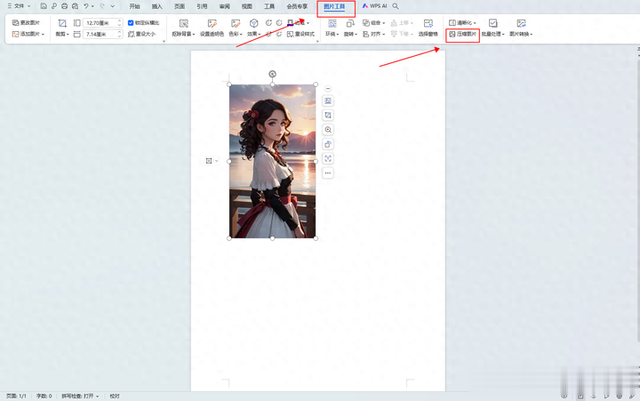Click 字数: 0 in status bar
Viewport: 640px width, 401px height.
point(44,396)
